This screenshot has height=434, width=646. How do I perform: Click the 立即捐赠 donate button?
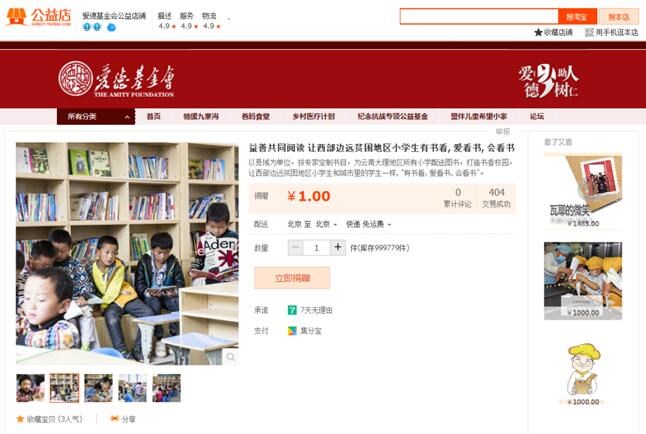(x=292, y=278)
